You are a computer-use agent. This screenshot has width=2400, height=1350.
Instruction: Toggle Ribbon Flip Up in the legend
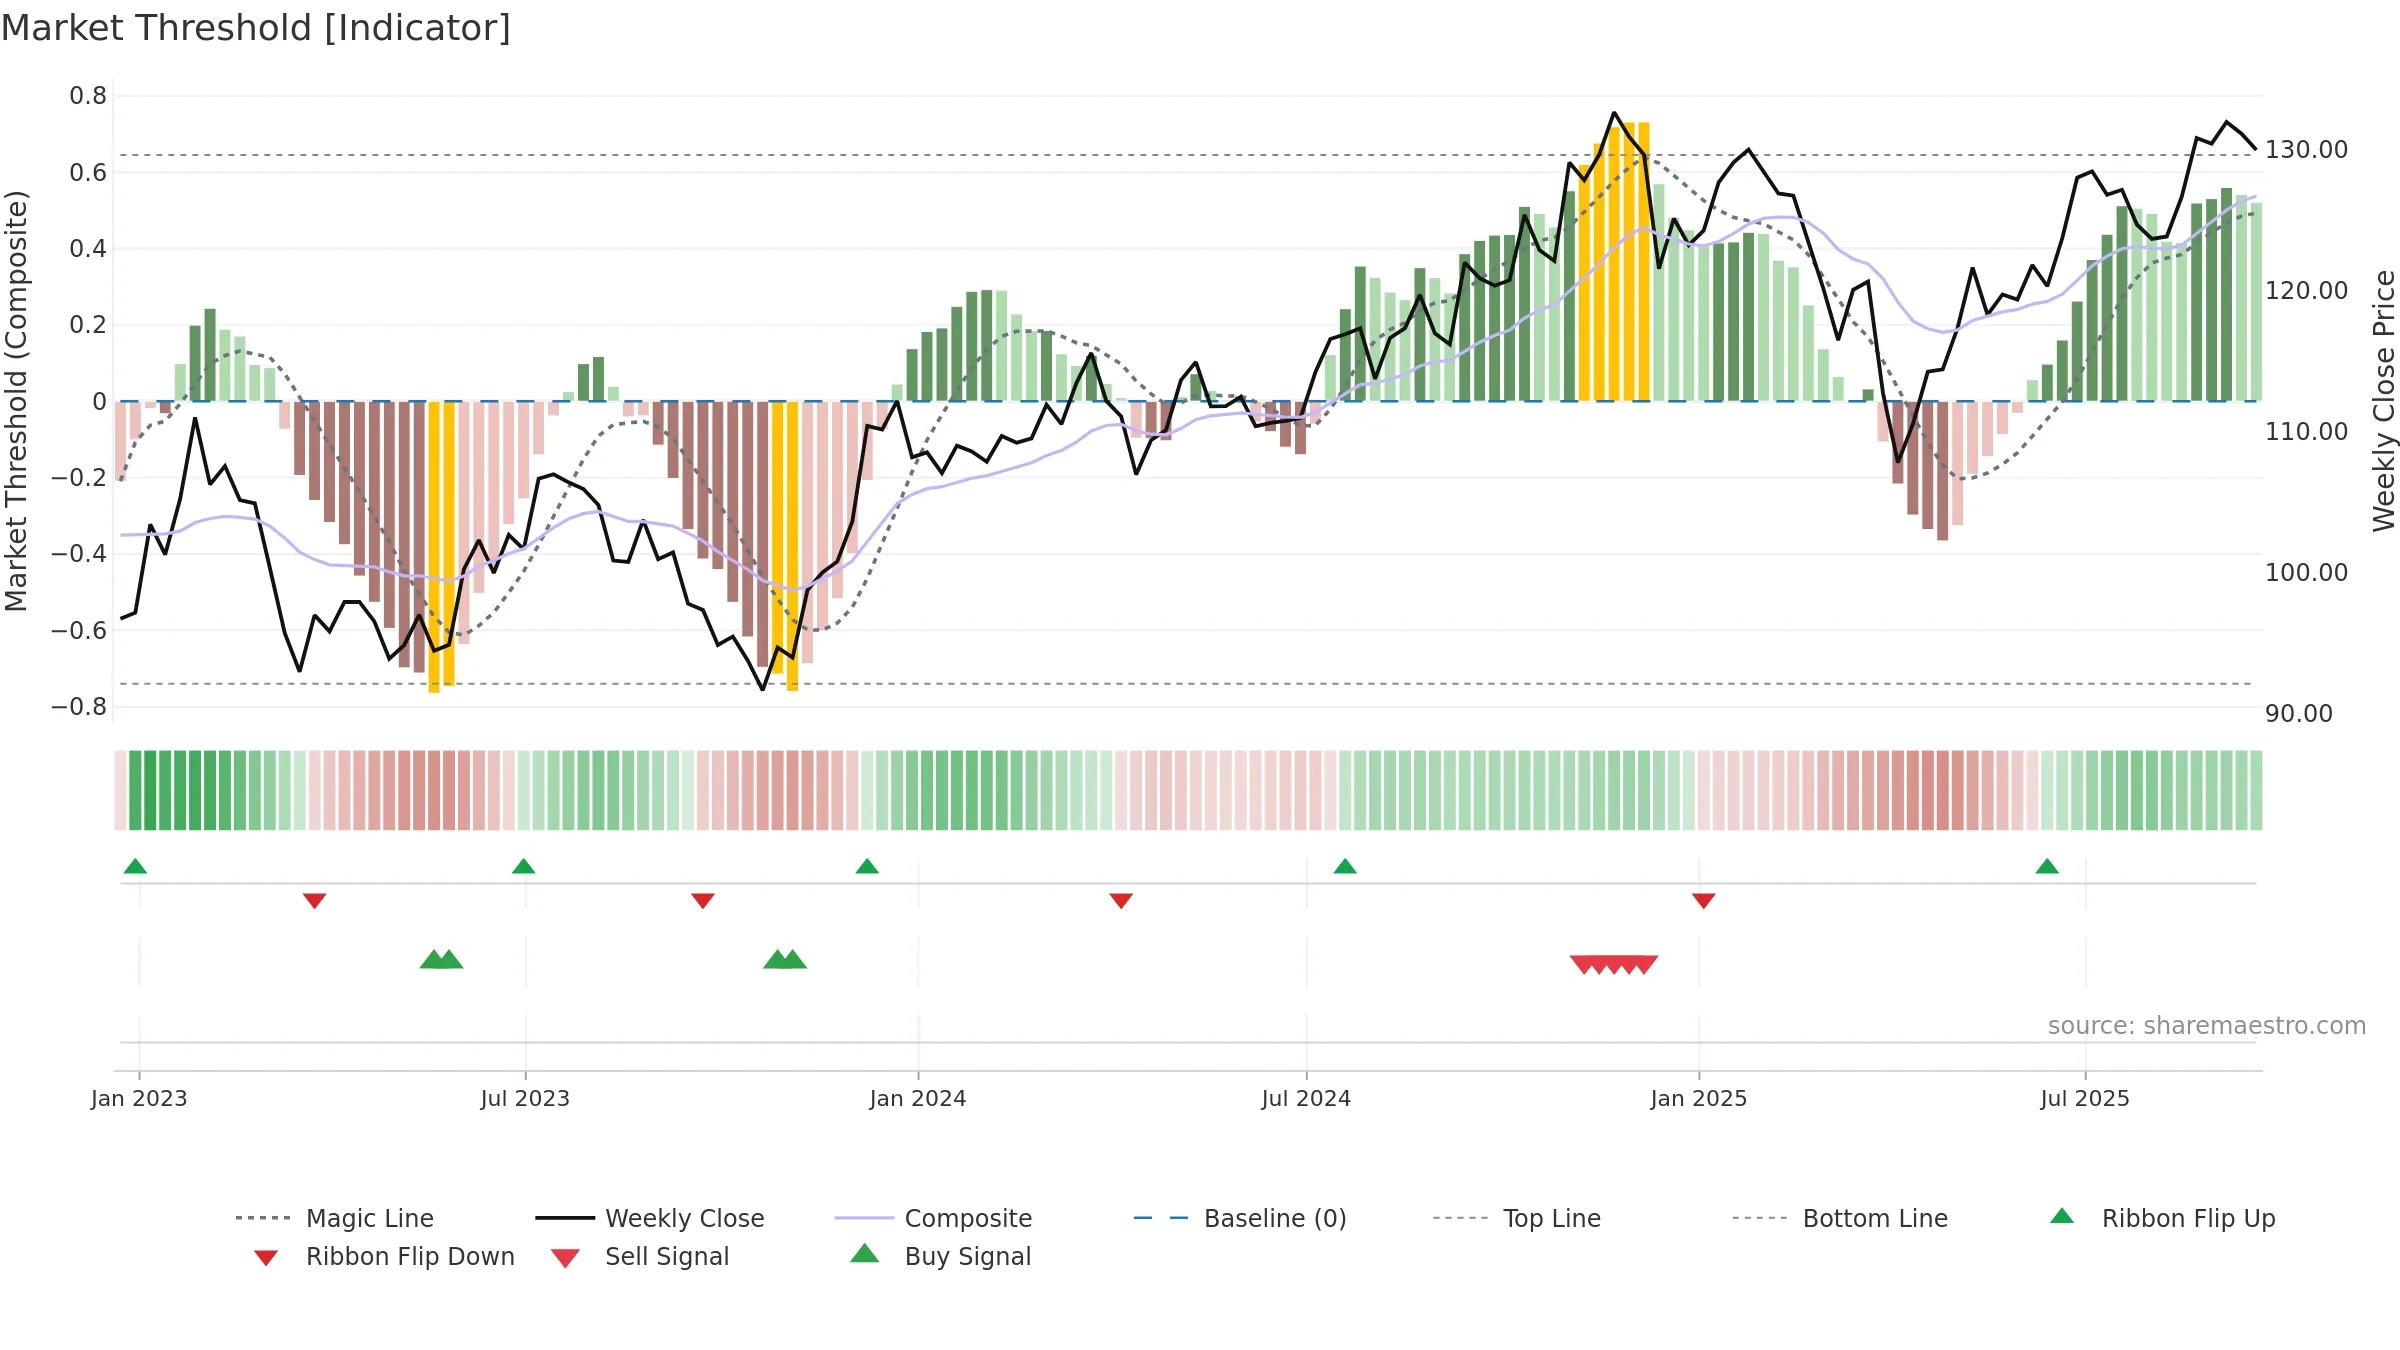click(2163, 1218)
